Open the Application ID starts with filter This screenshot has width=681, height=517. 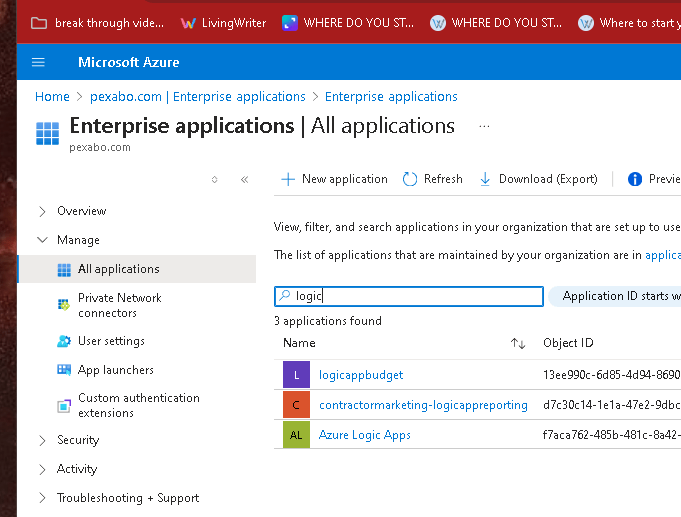[x=615, y=296]
